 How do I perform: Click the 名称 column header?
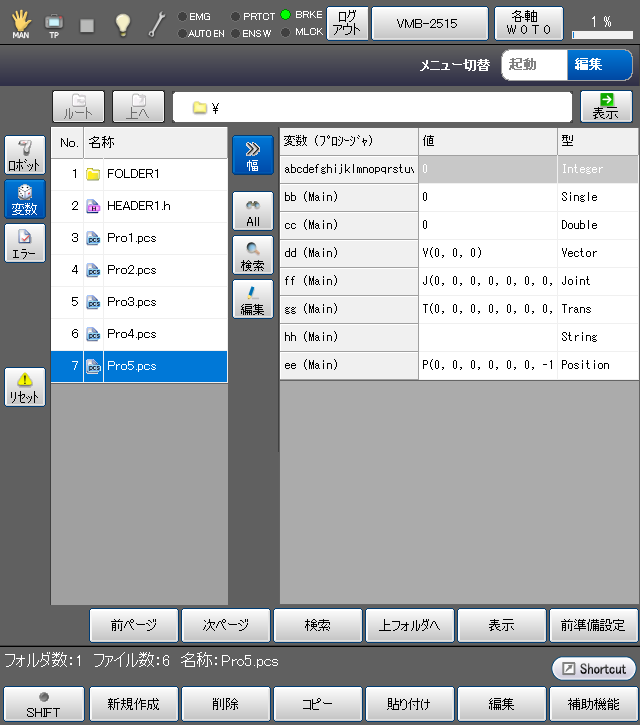point(155,143)
